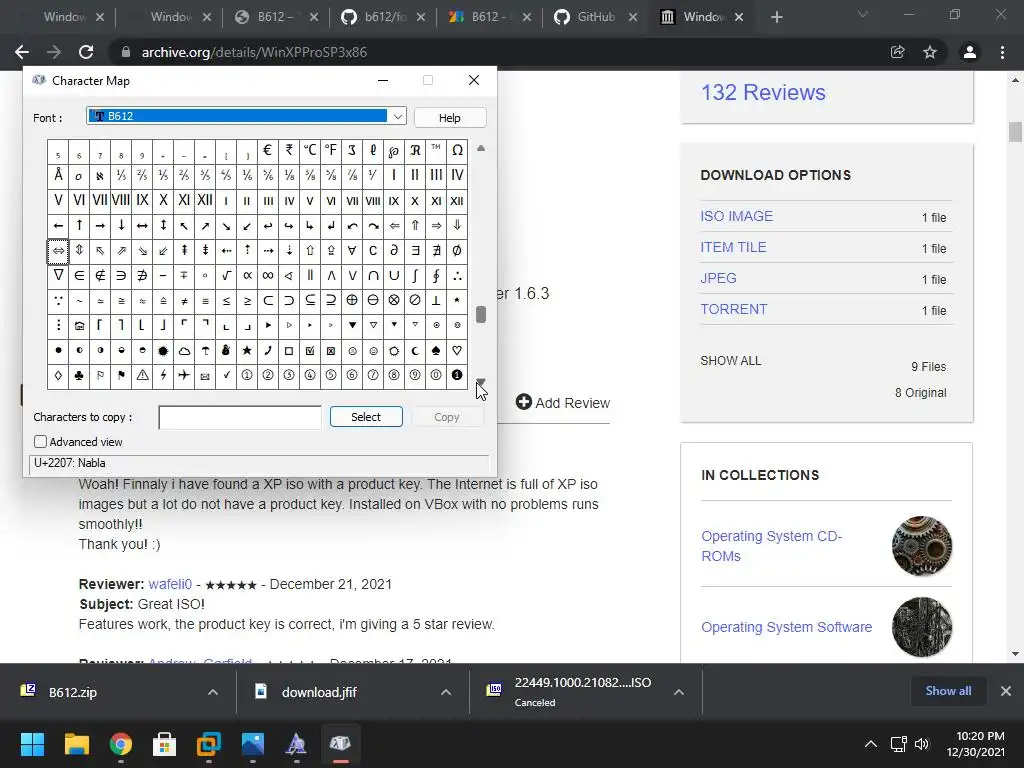This screenshot has width=1024, height=768.
Task: Click in the Characters to copy field
Action: coord(240,417)
